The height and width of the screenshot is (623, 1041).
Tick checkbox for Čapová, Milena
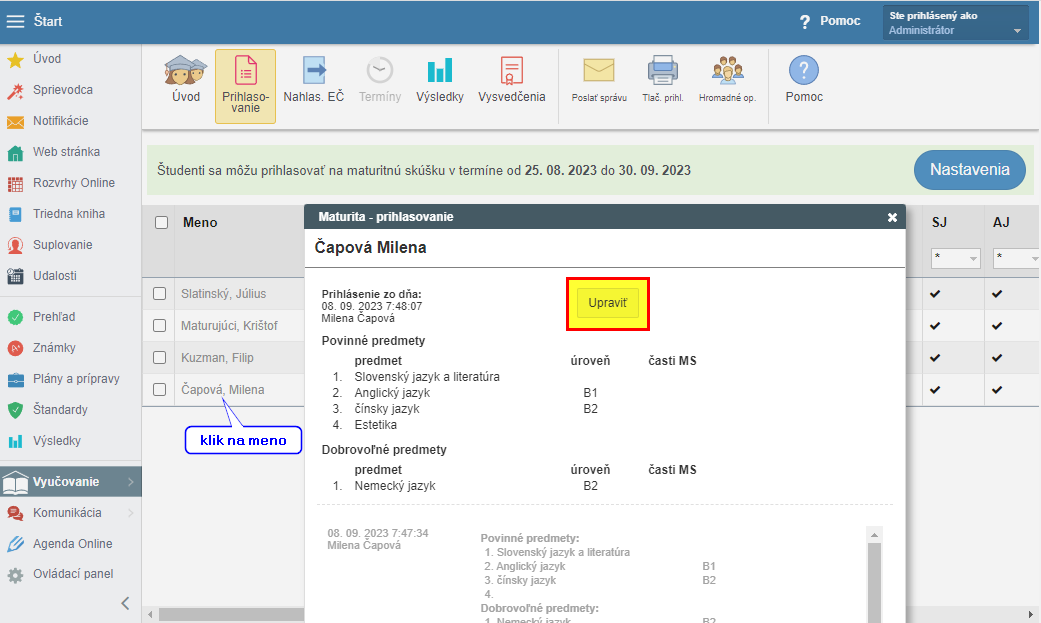click(x=159, y=389)
